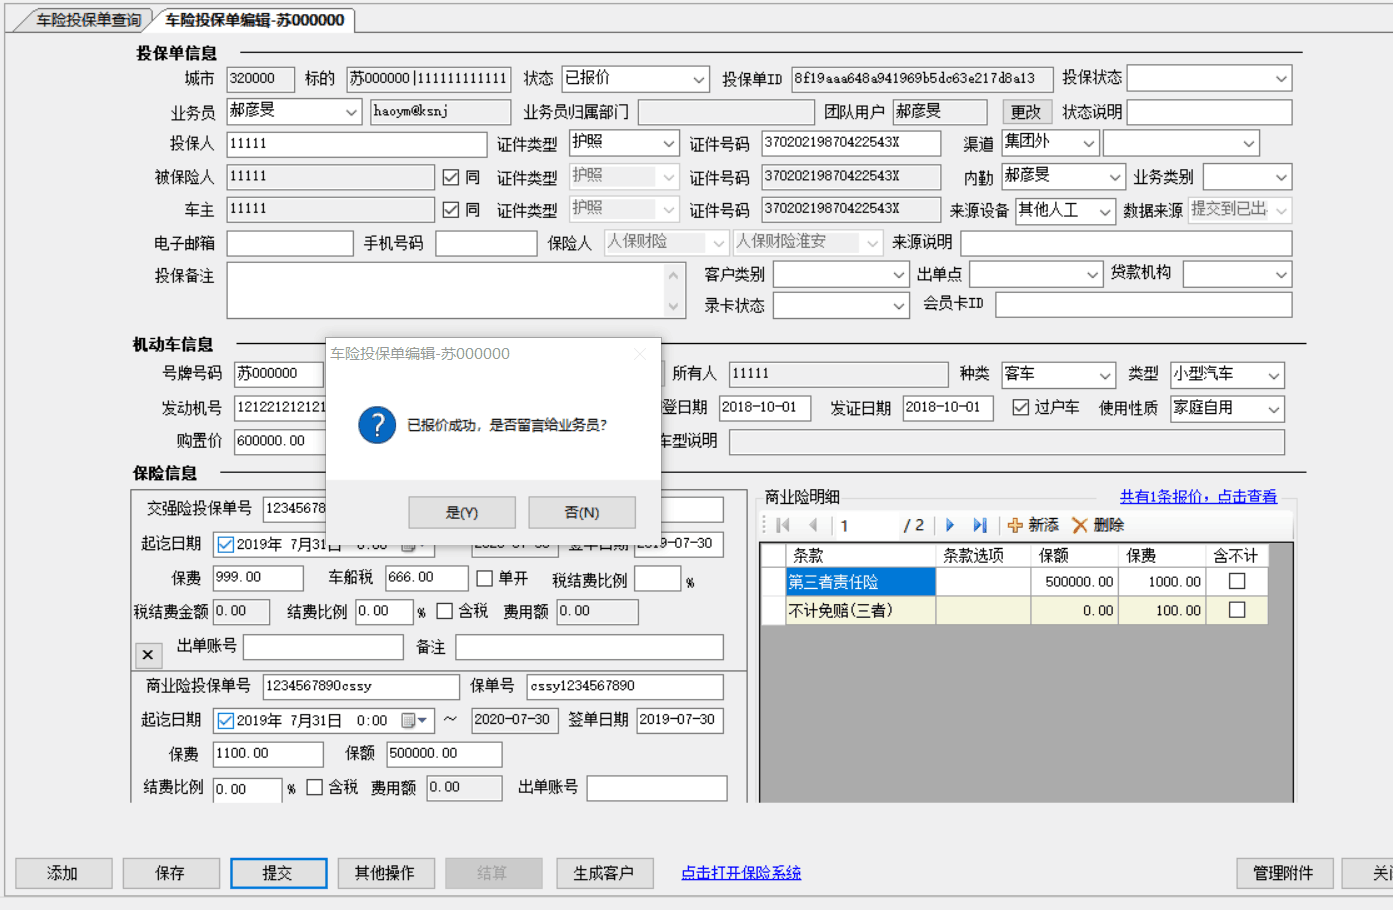Select the 车险投保单编辑-苏000000 tab
The height and width of the screenshot is (910, 1393).
(254, 20)
